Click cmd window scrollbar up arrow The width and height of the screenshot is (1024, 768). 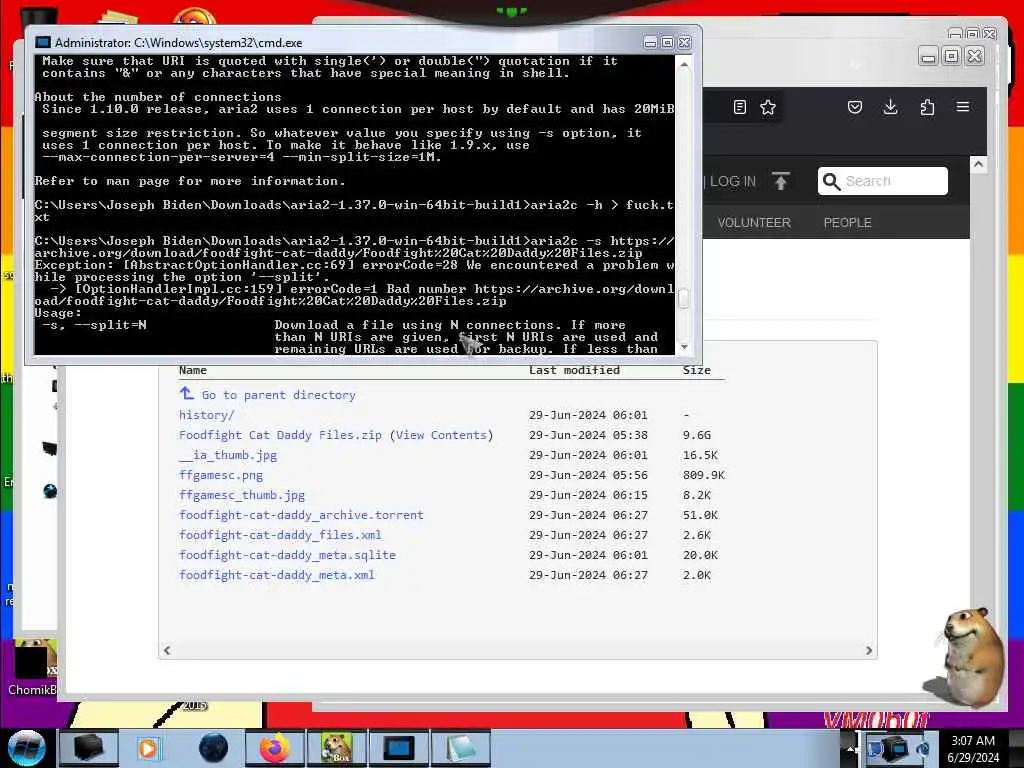click(684, 65)
